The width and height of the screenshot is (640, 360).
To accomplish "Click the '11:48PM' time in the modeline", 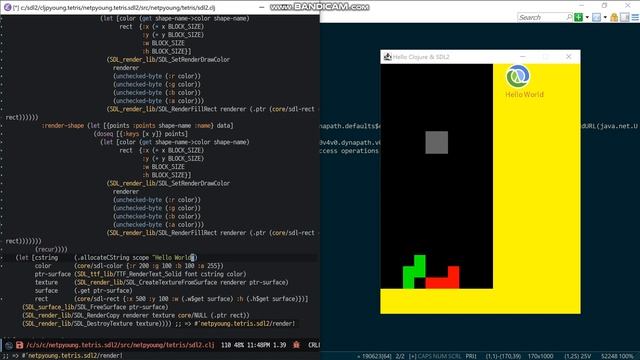I will [x=258, y=345].
